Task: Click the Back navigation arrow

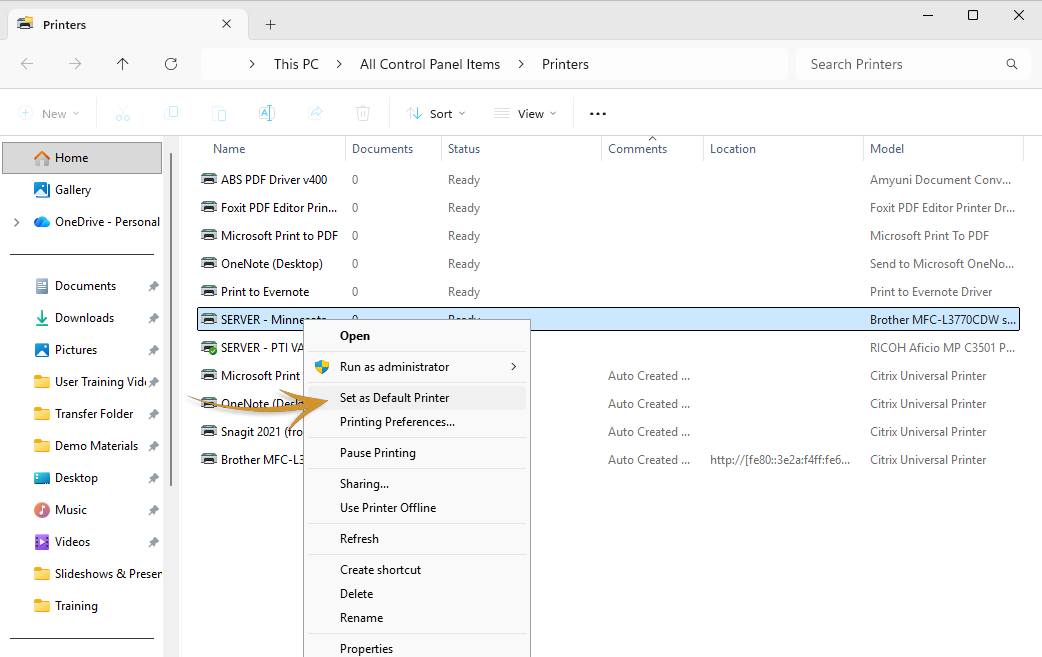Action: 27,64
